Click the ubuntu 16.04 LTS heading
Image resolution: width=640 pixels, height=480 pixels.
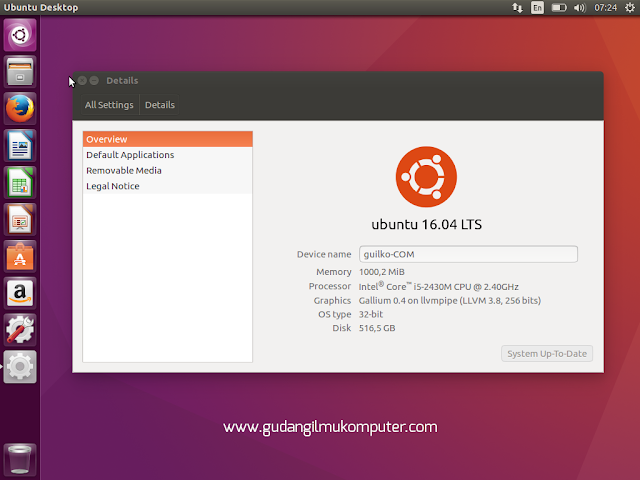click(x=426, y=224)
